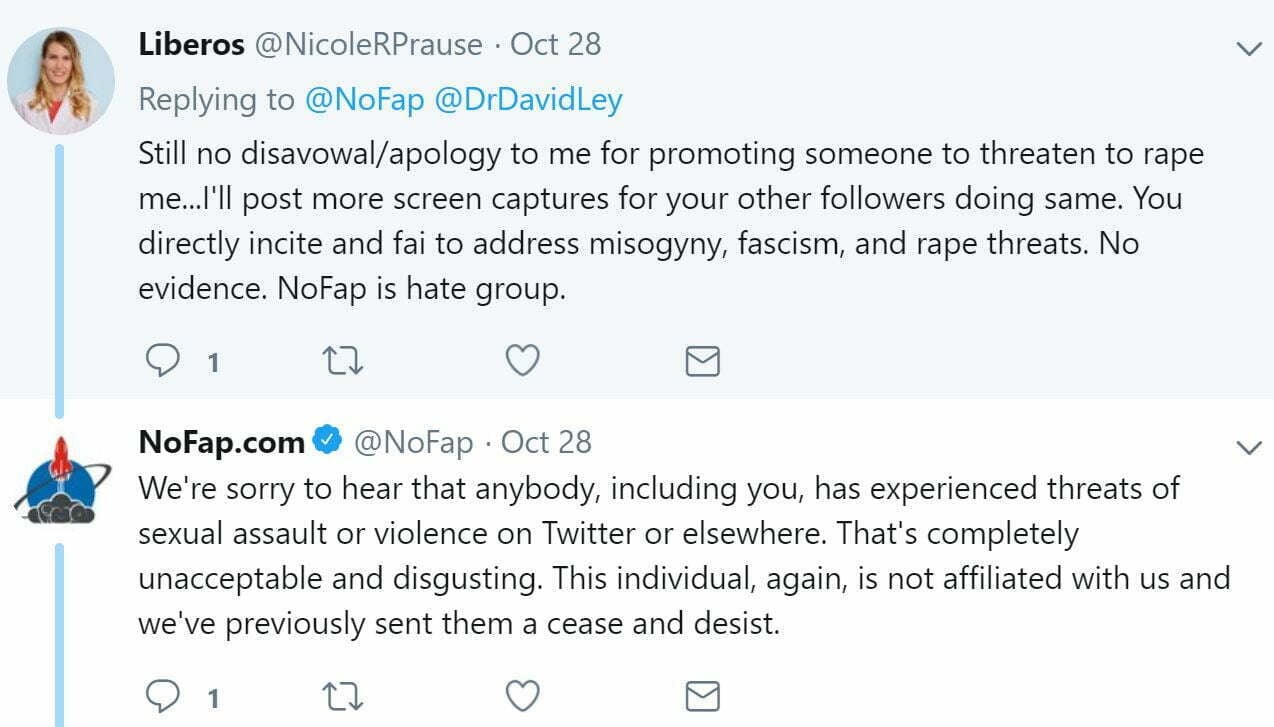Like the NoFap.com tweet

[x=523, y=695]
